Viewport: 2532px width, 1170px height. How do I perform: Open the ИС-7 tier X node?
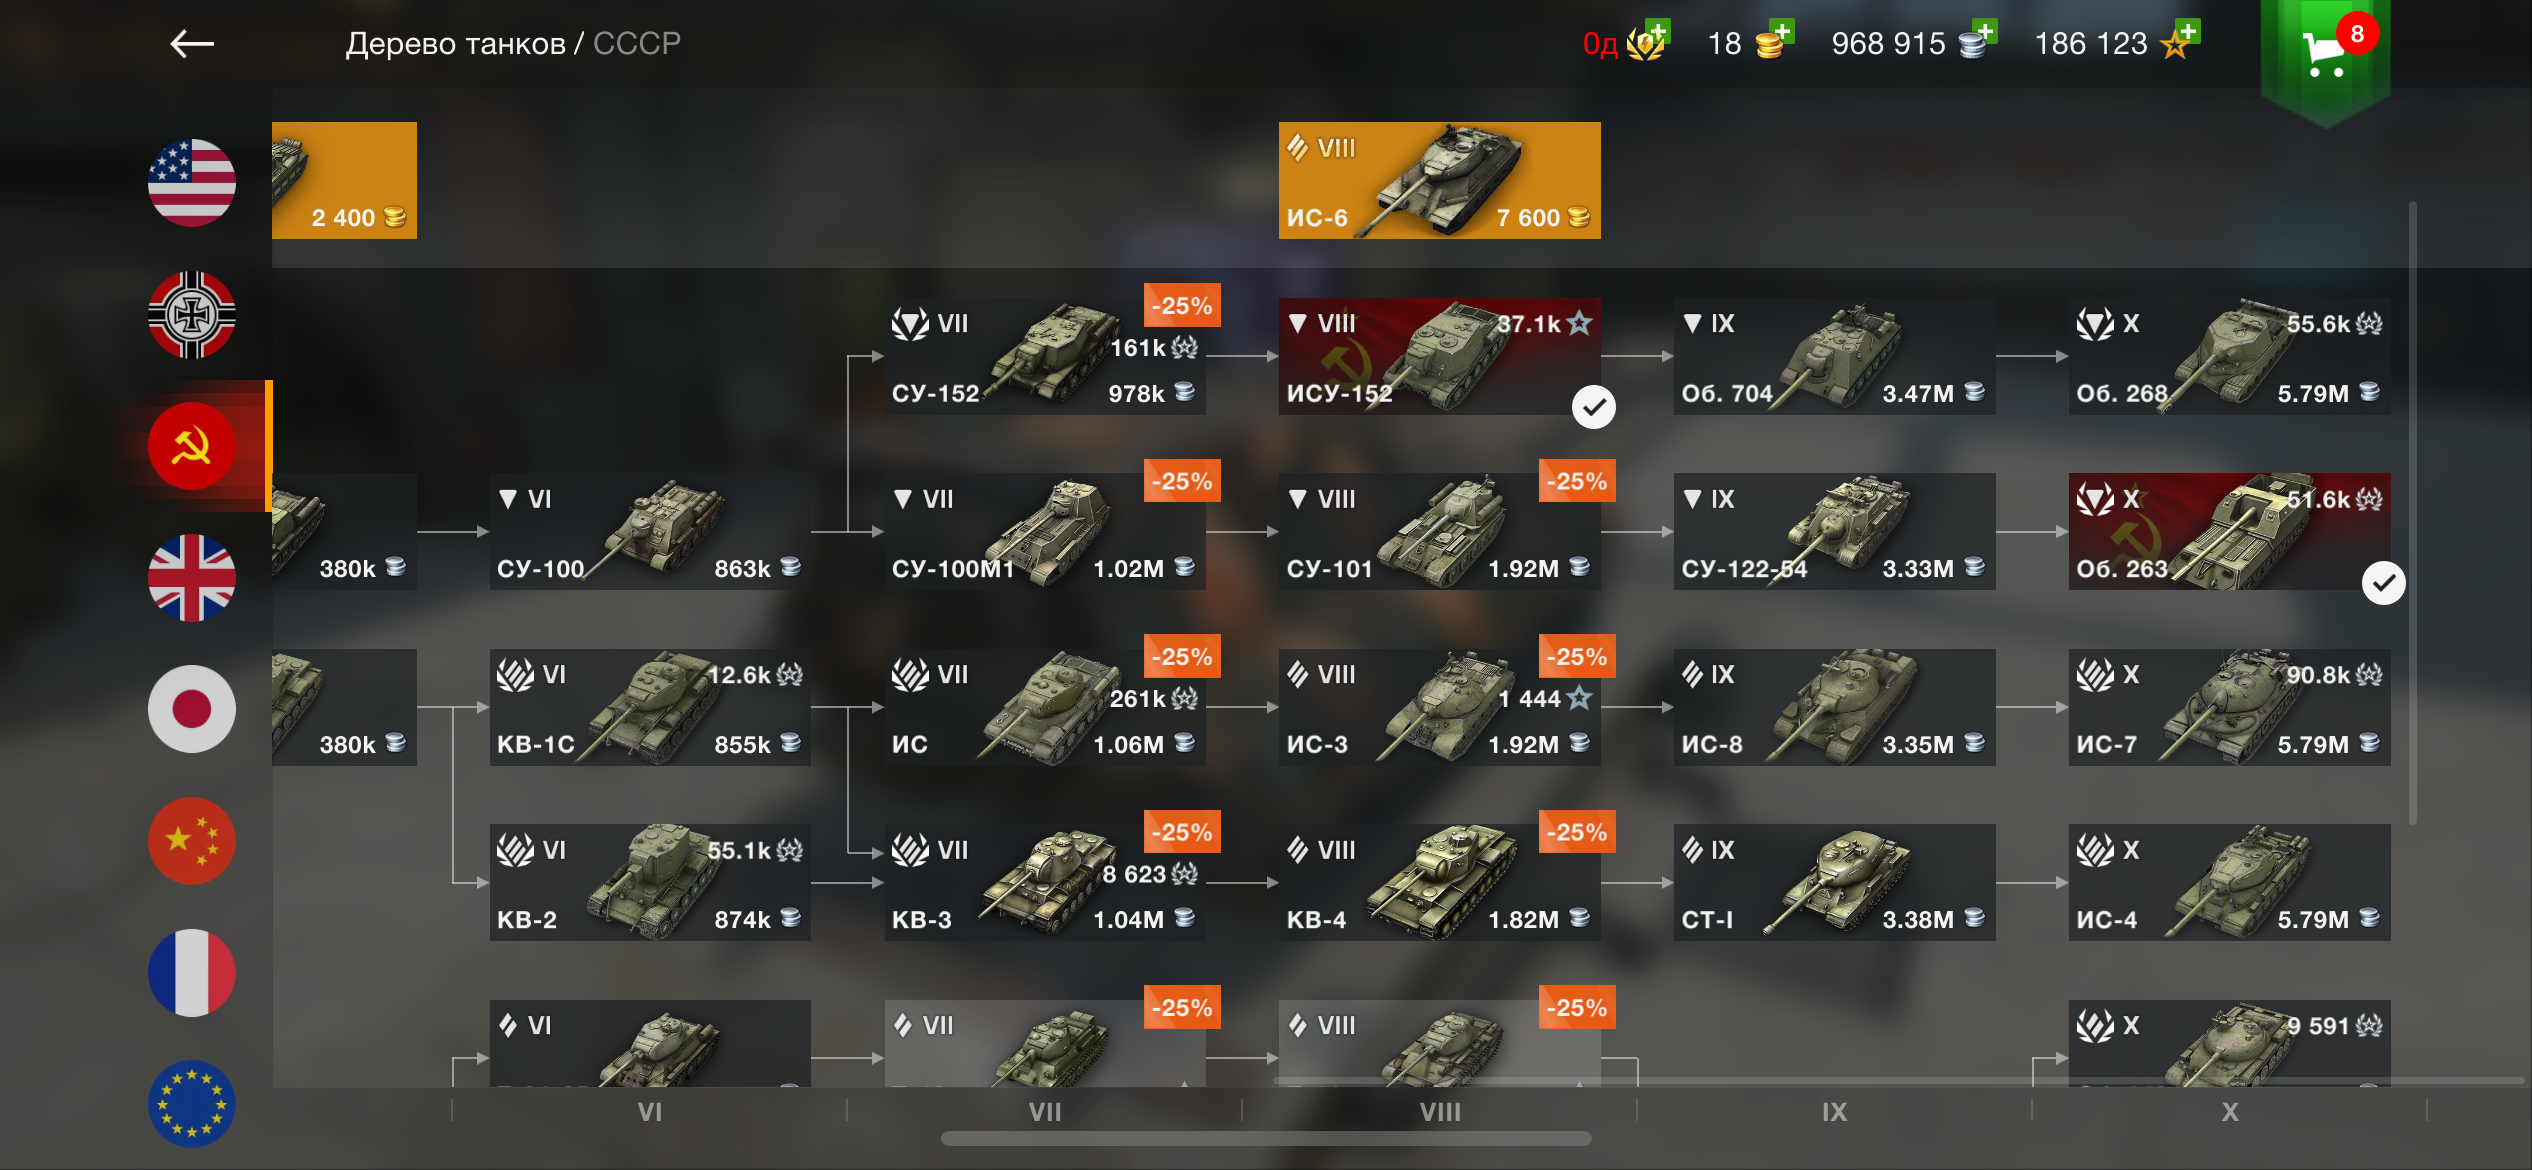(2230, 708)
